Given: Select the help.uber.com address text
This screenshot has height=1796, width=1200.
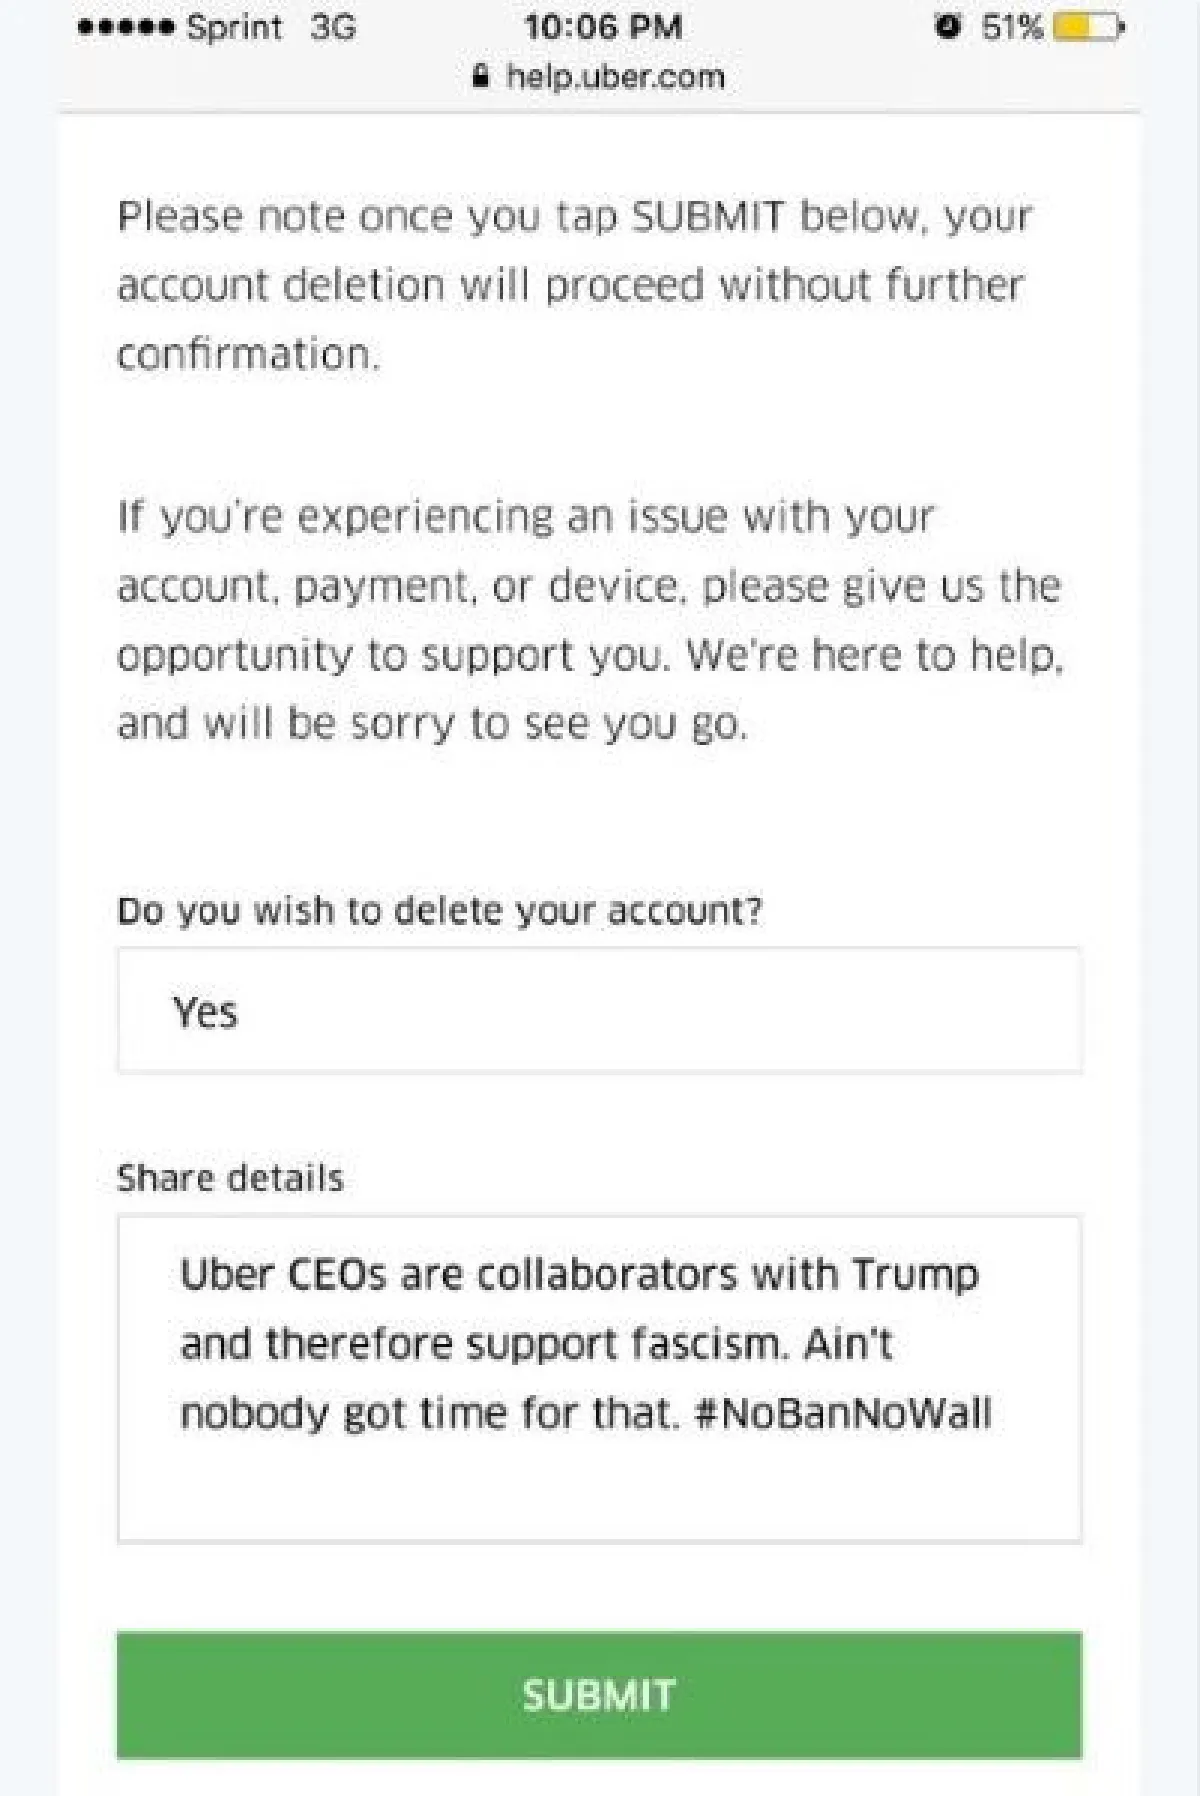Looking at the screenshot, I should pos(615,77).
